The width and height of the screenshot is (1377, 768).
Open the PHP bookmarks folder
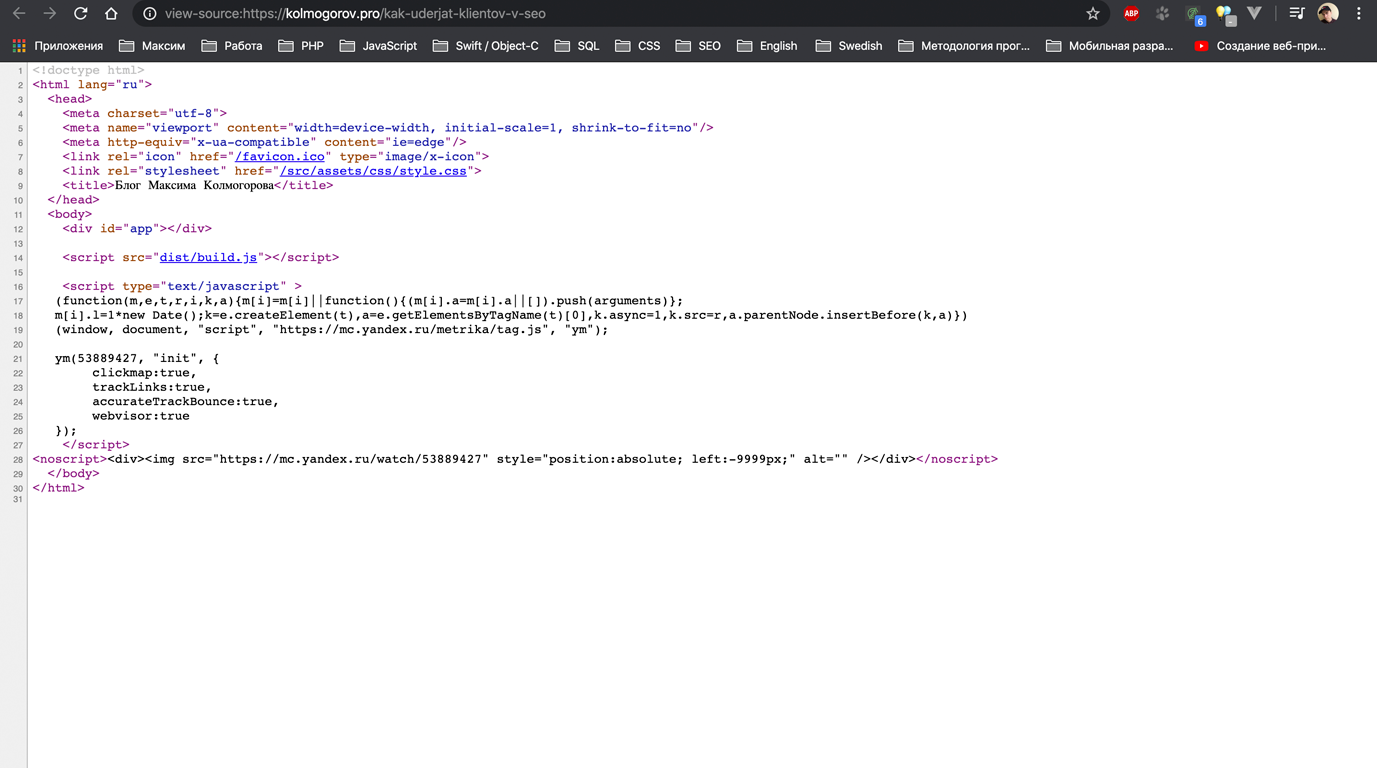click(301, 46)
